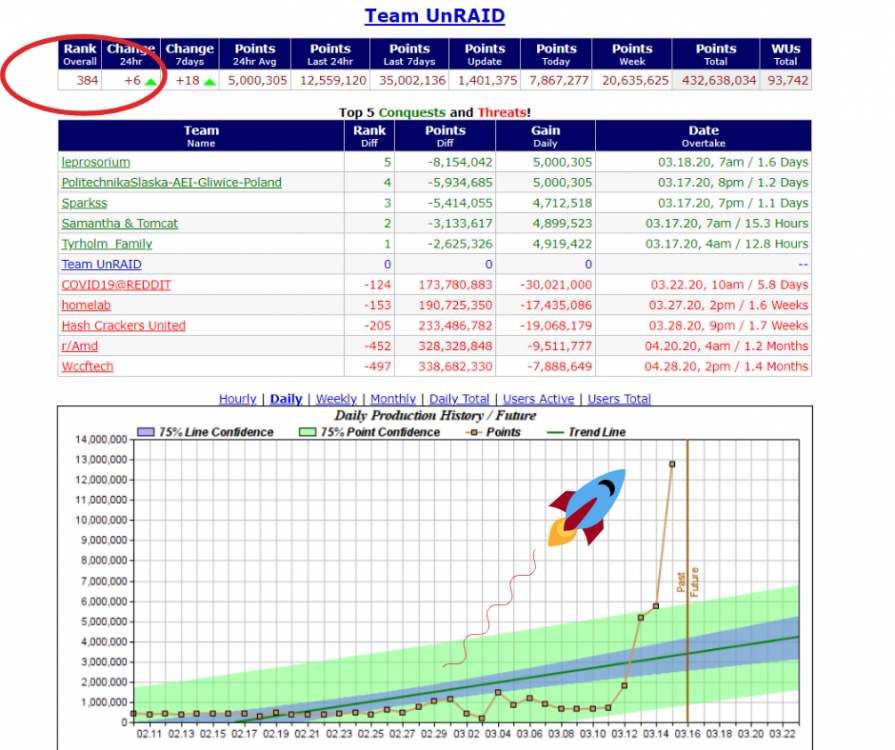
Task: Open the Wccftech team link
Action: tap(87, 366)
